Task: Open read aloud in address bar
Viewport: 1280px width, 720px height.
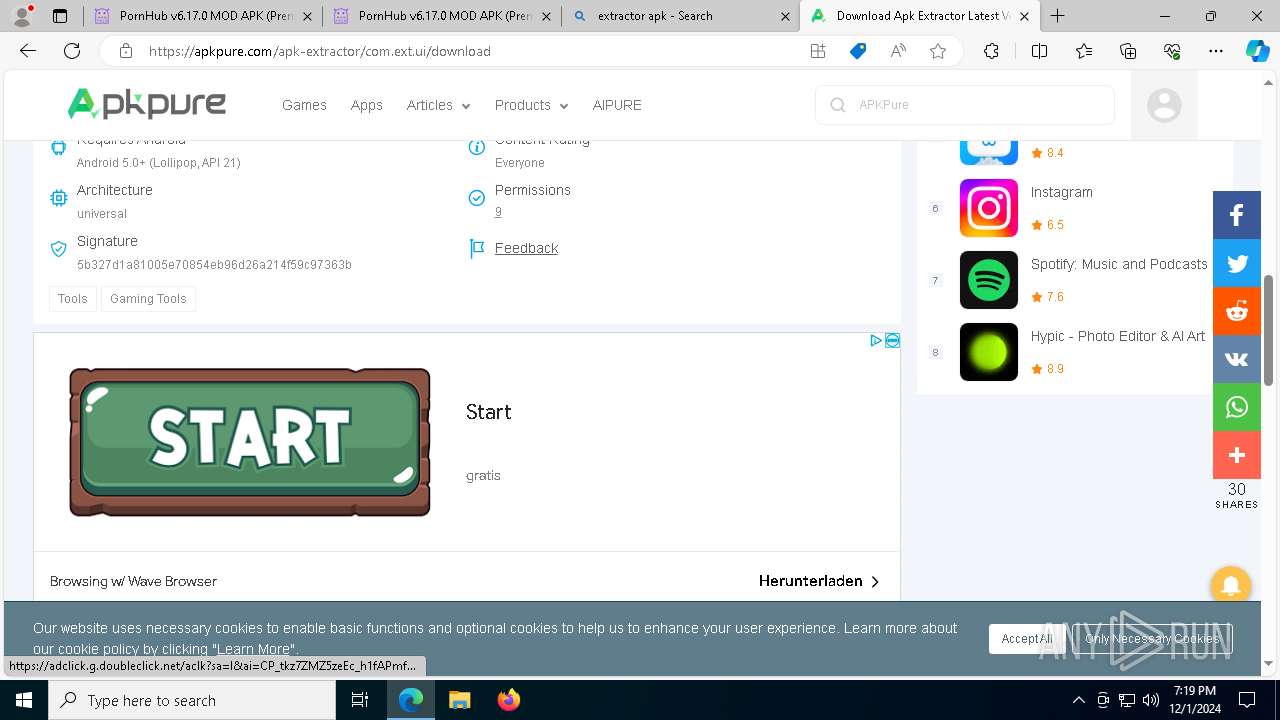Action: coord(898,51)
